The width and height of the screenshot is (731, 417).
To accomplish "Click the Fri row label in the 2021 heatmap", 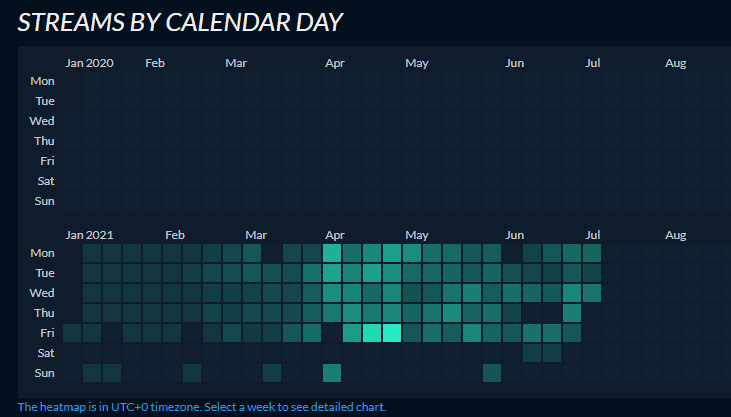I will pyautogui.click(x=46, y=333).
